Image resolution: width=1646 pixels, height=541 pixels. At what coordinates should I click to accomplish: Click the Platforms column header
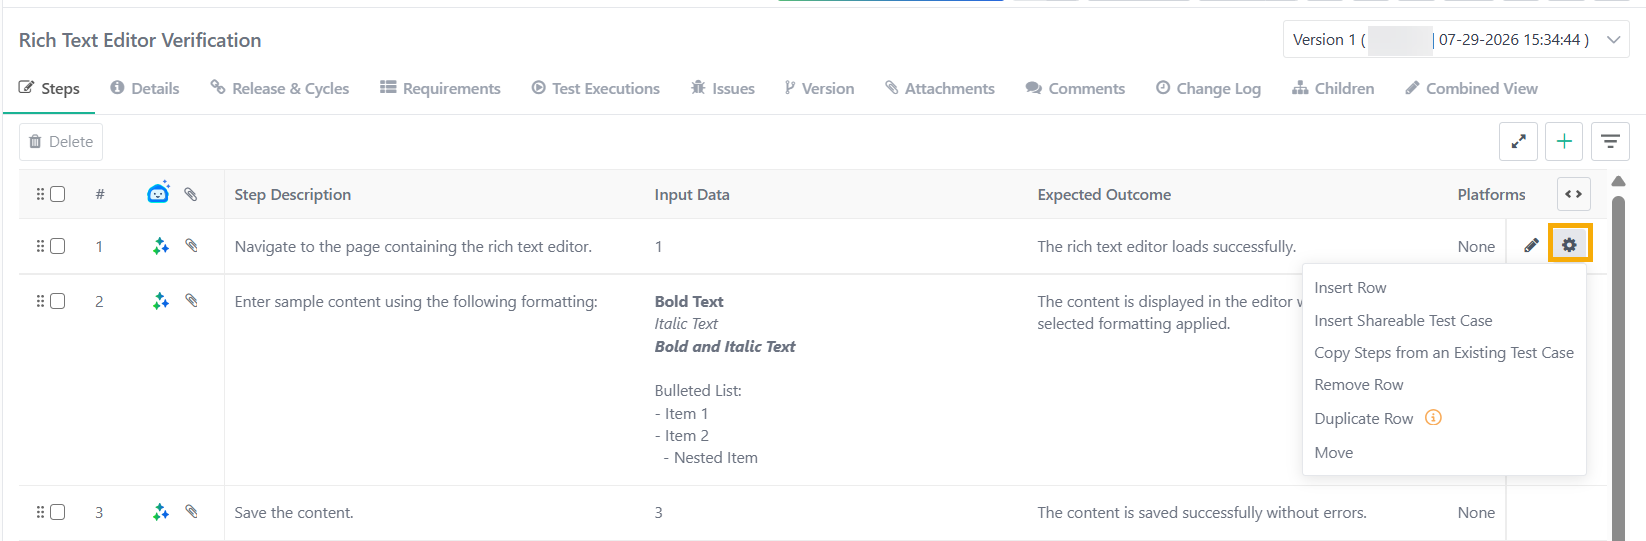[1491, 195]
